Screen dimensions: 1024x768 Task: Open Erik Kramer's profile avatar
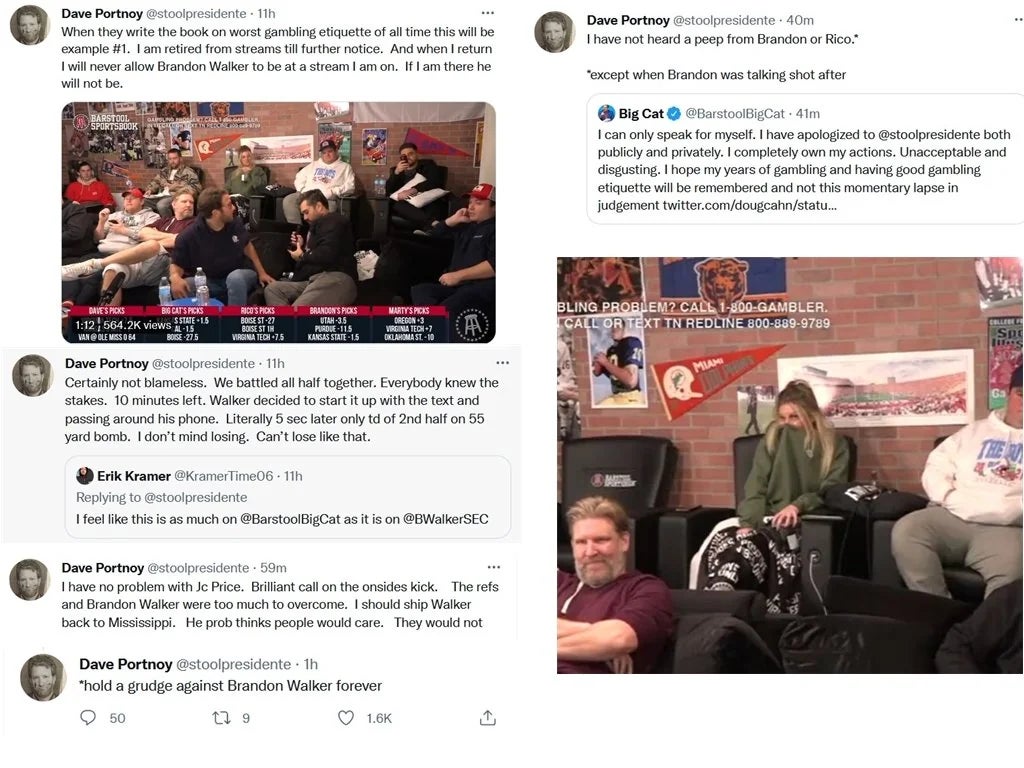[x=85, y=475]
